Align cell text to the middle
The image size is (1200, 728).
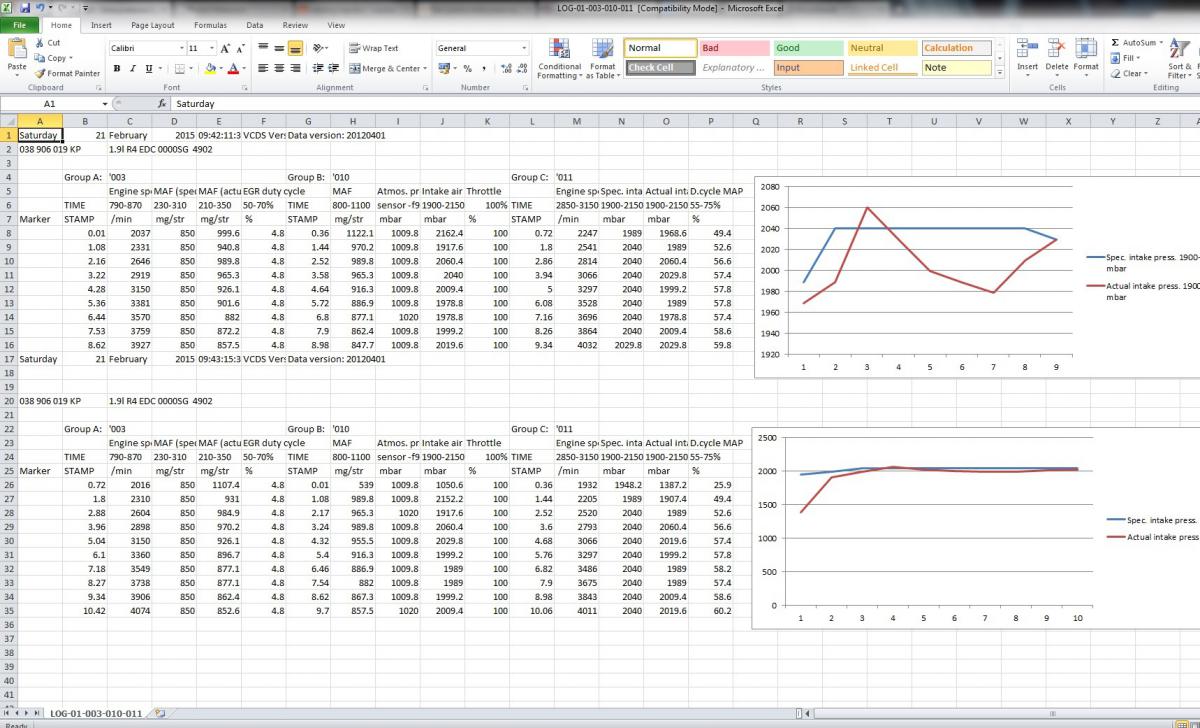[x=278, y=48]
